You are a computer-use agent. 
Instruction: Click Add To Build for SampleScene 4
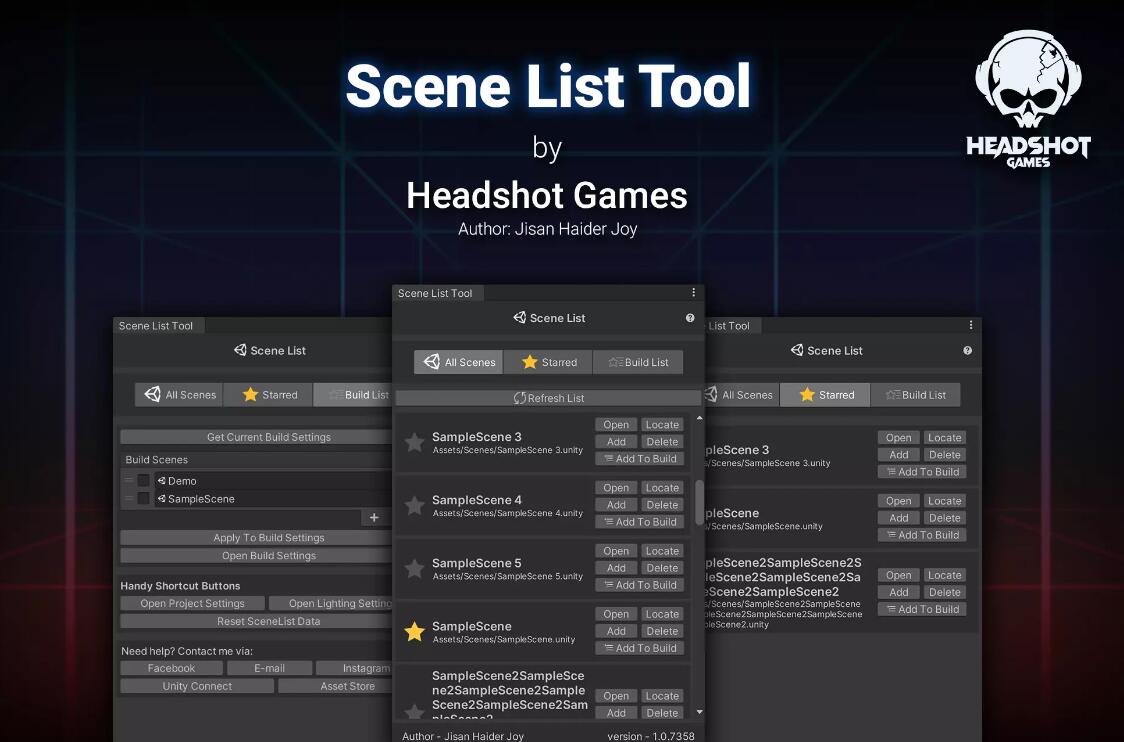click(x=640, y=522)
